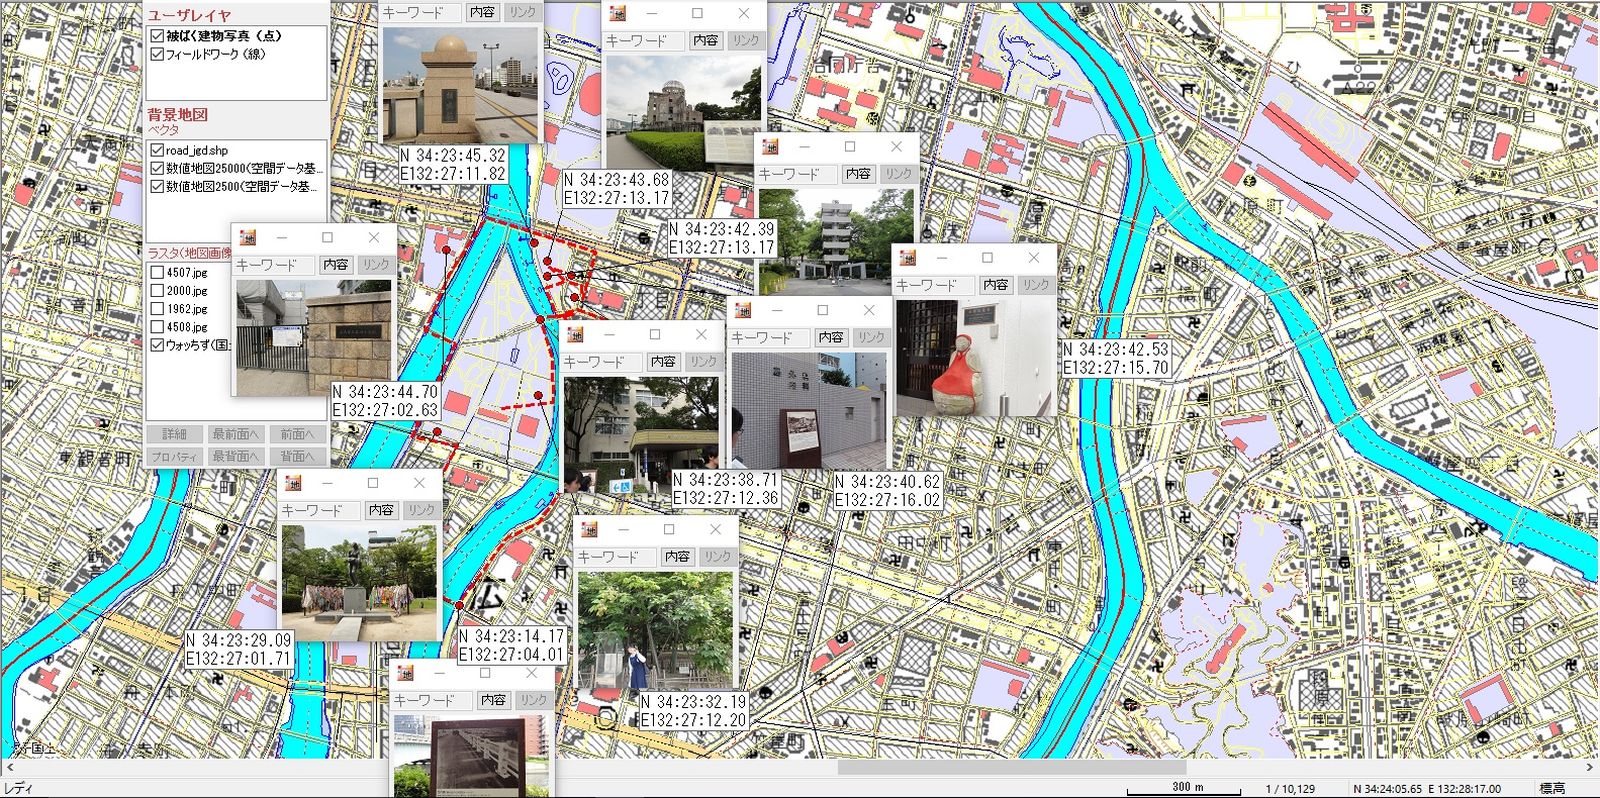Disable the road_jgd.shp vector layer
This screenshot has height=798, width=1600.
tap(157, 150)
